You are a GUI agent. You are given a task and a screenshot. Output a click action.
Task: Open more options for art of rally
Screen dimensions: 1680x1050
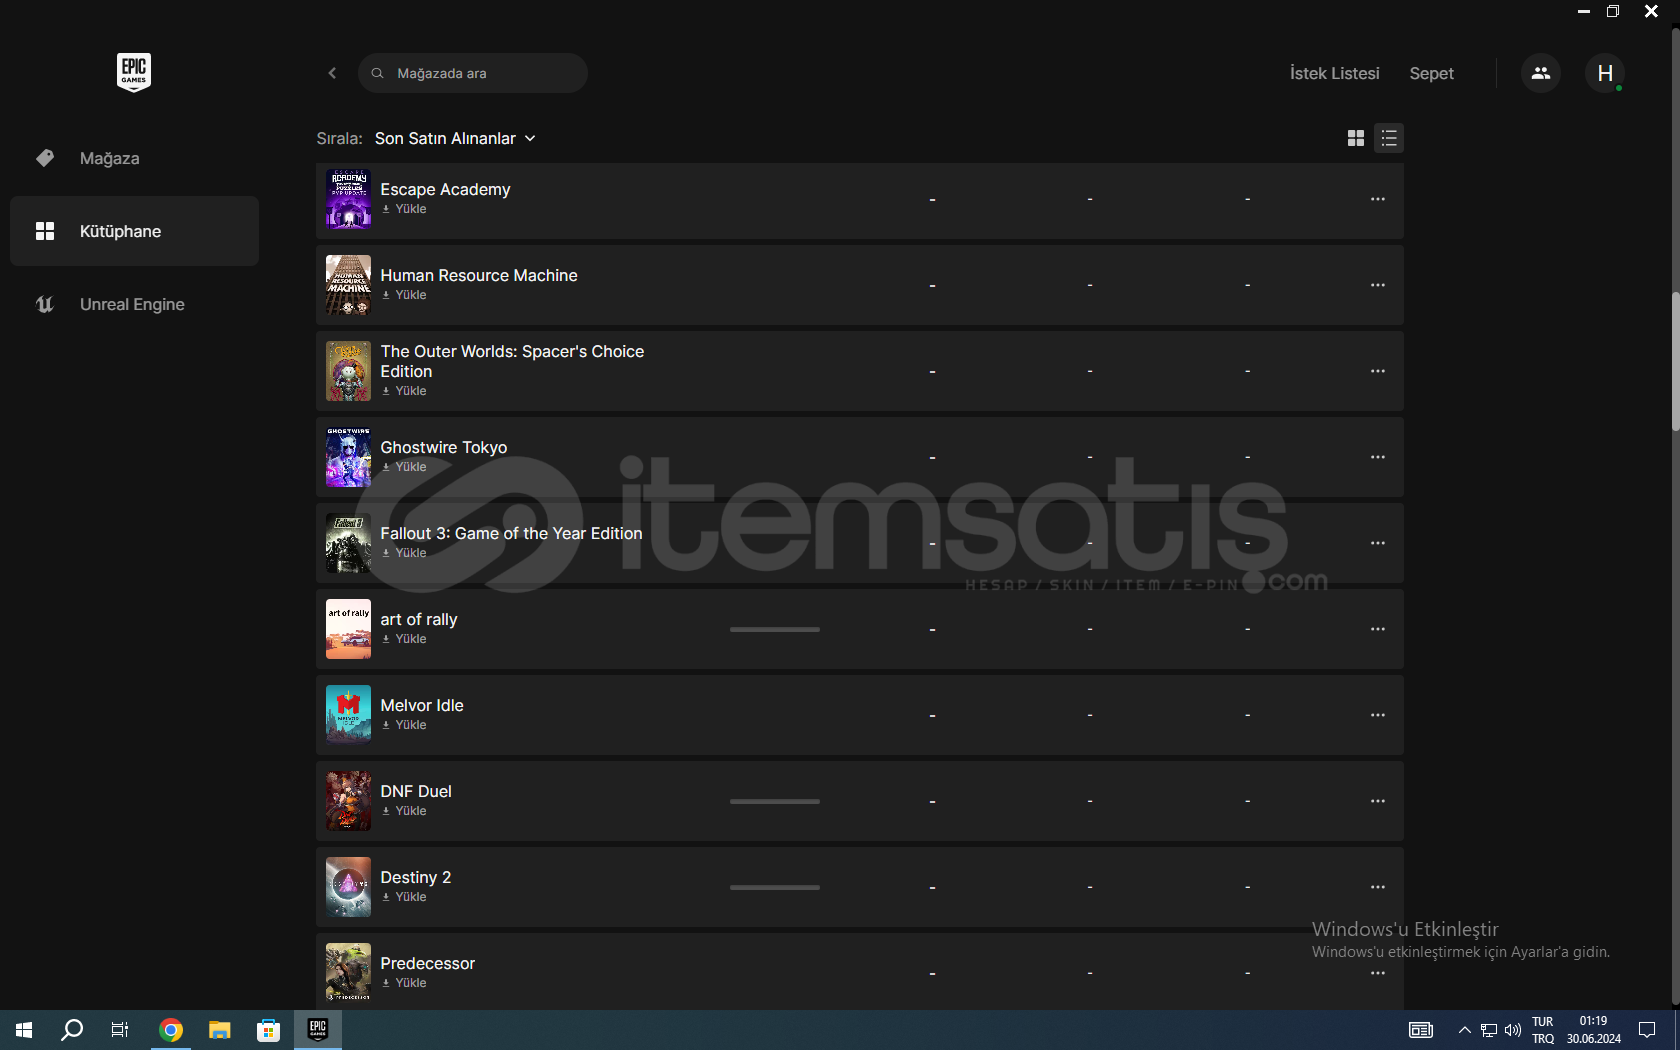(x=1378, y=629)
